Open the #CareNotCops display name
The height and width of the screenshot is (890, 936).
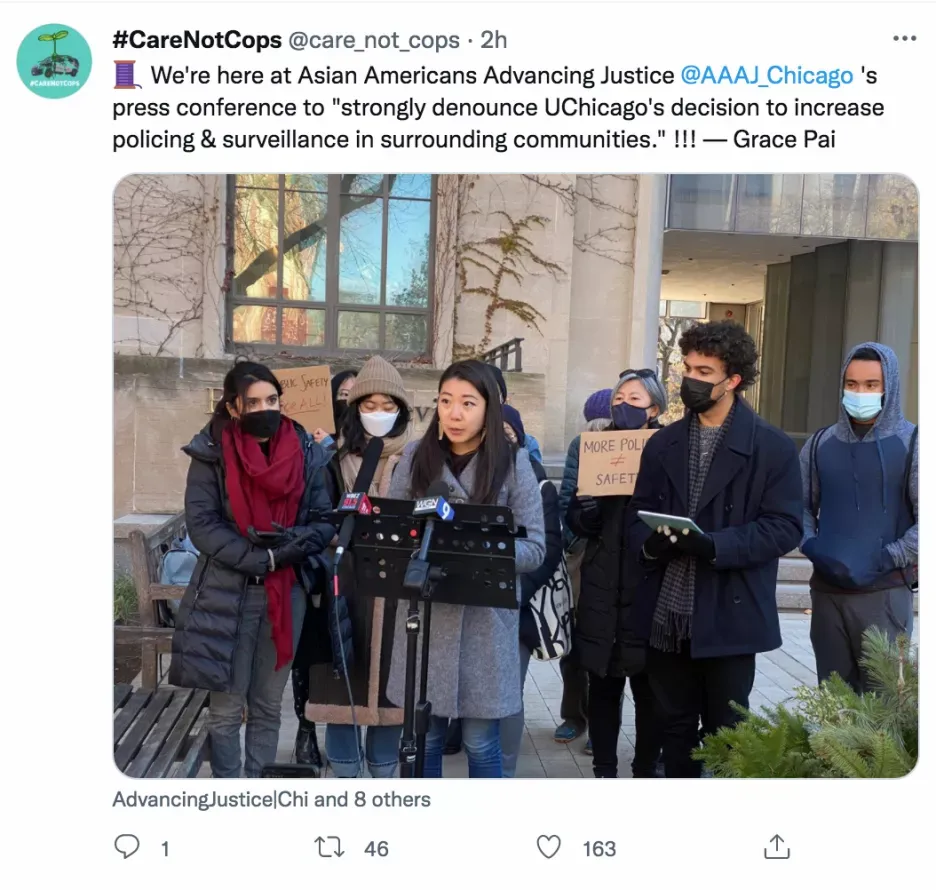point(197,40)
